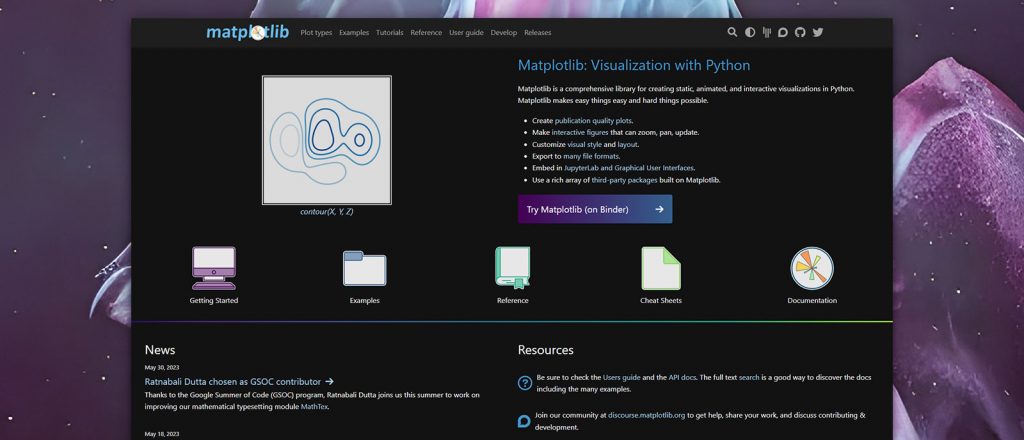Open the Plot types menu

pos(316,33)
